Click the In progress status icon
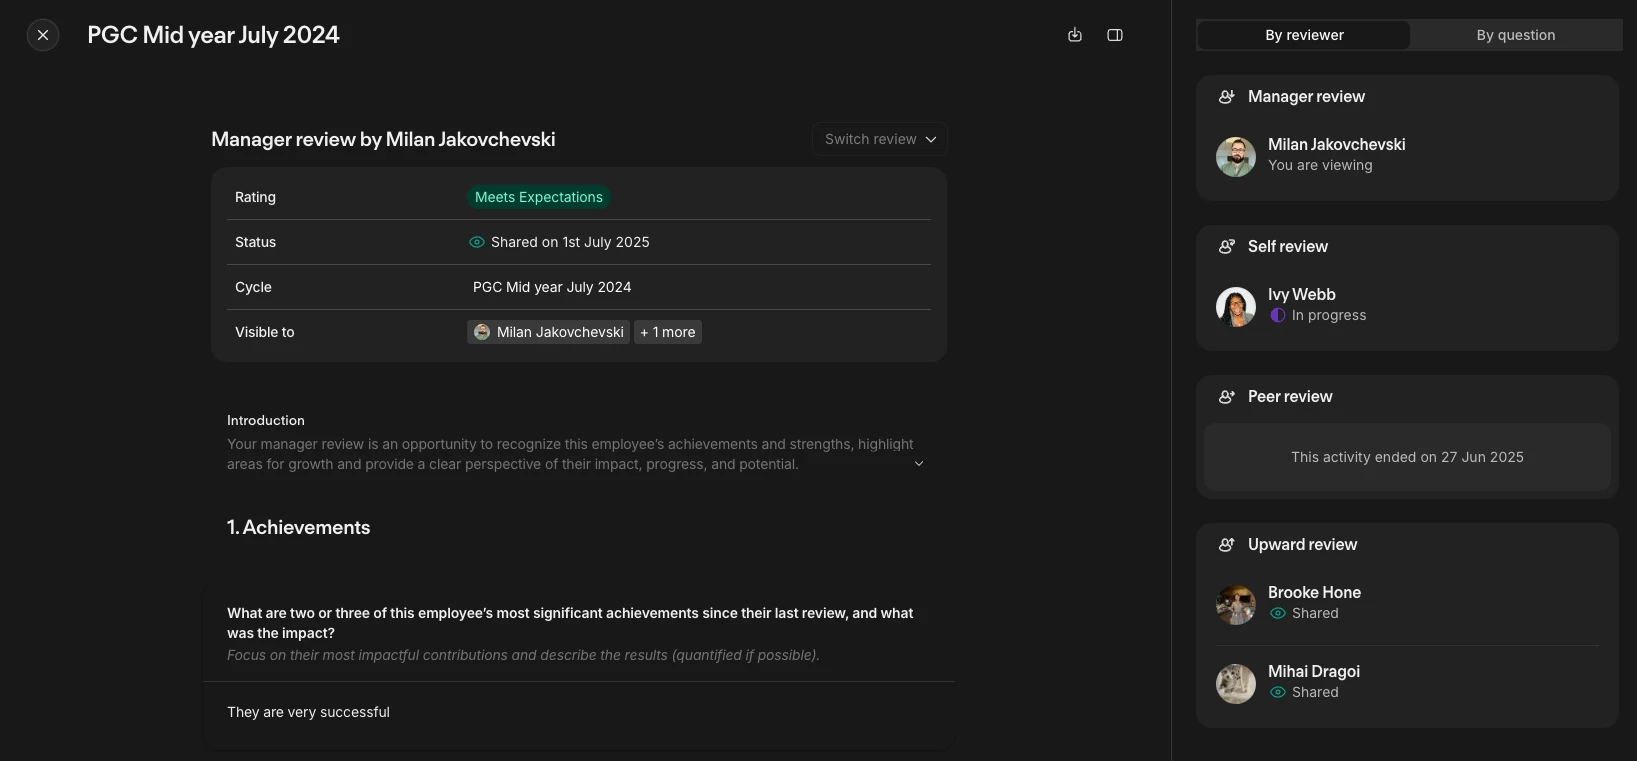Screen dimensions: 1637x761 click(x=1278, y=315)
